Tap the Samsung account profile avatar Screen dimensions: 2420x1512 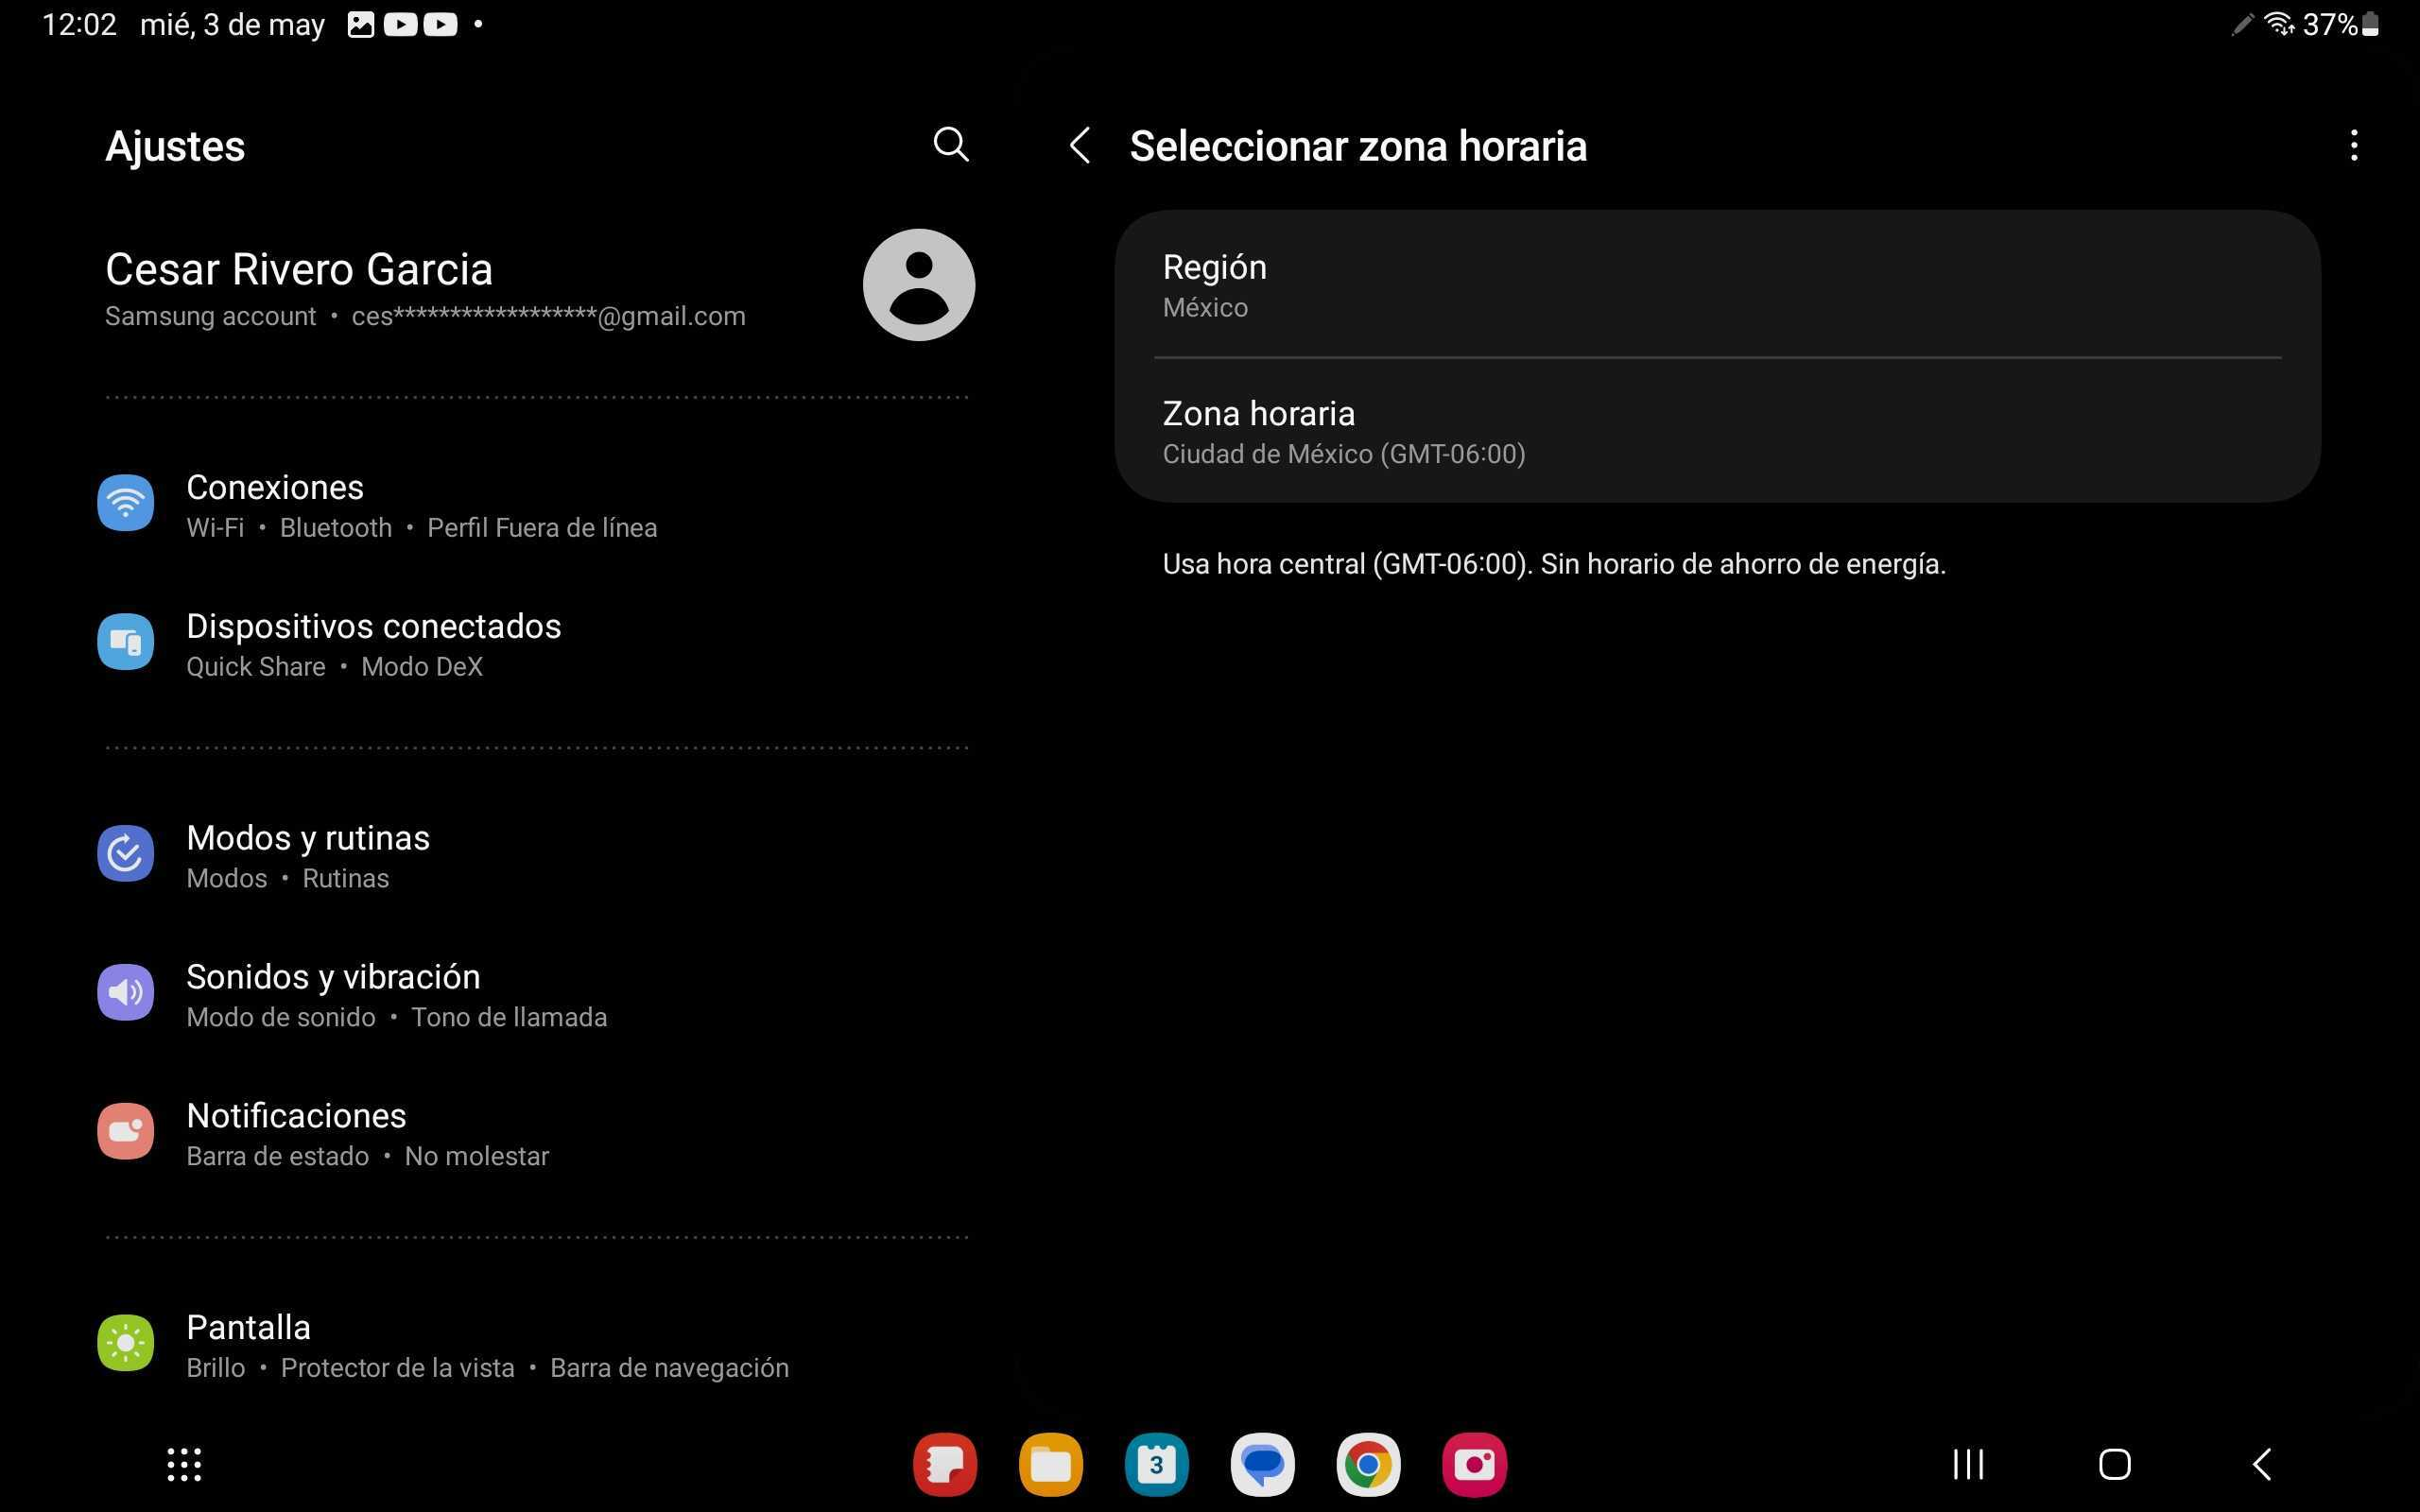coord(918,285)
